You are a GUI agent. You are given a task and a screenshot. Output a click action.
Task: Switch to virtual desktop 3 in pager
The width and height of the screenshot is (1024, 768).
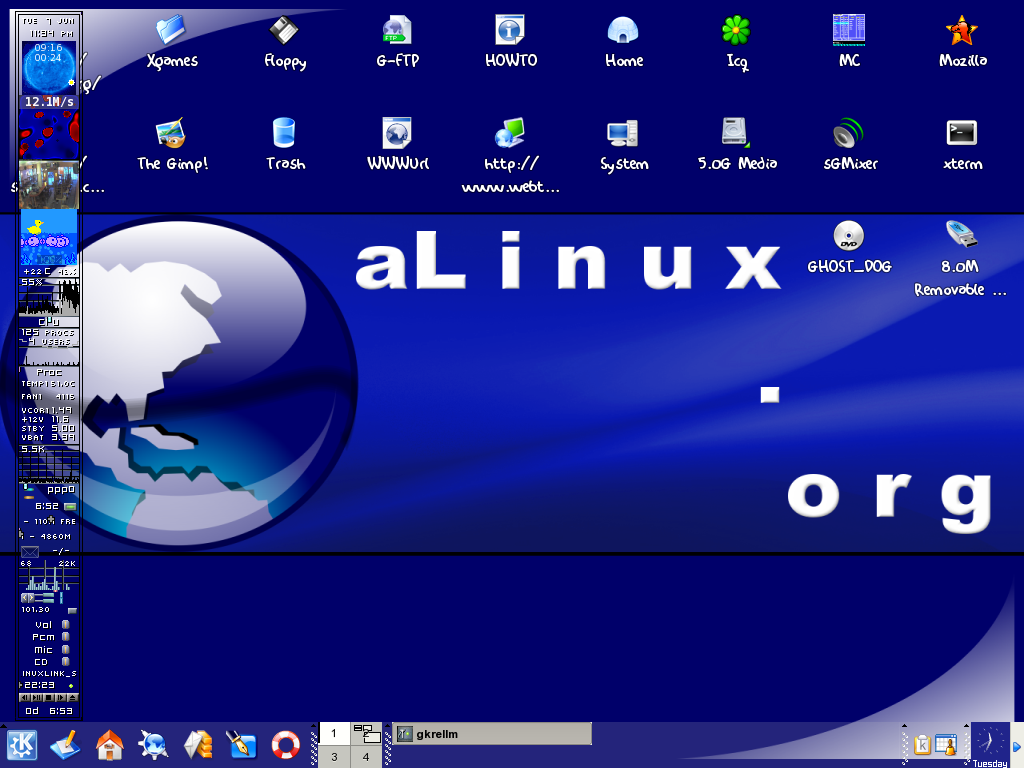tap(334, 757)
